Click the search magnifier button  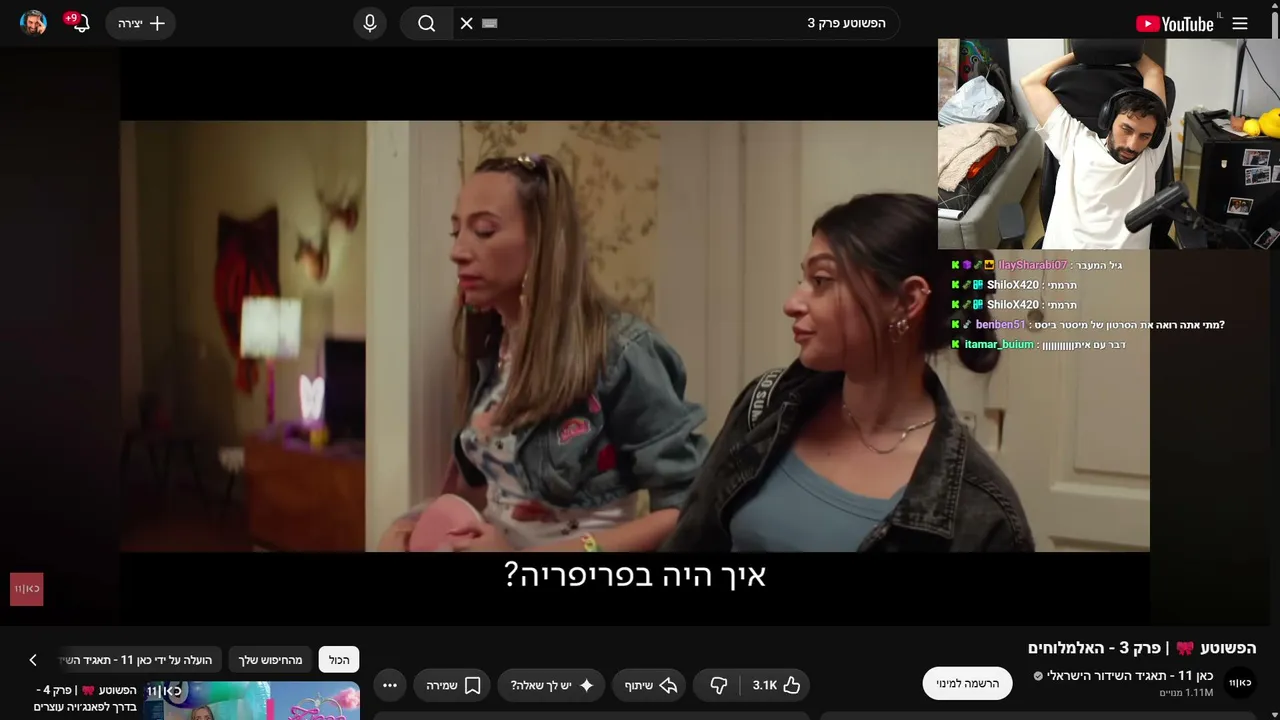(427, 23)
